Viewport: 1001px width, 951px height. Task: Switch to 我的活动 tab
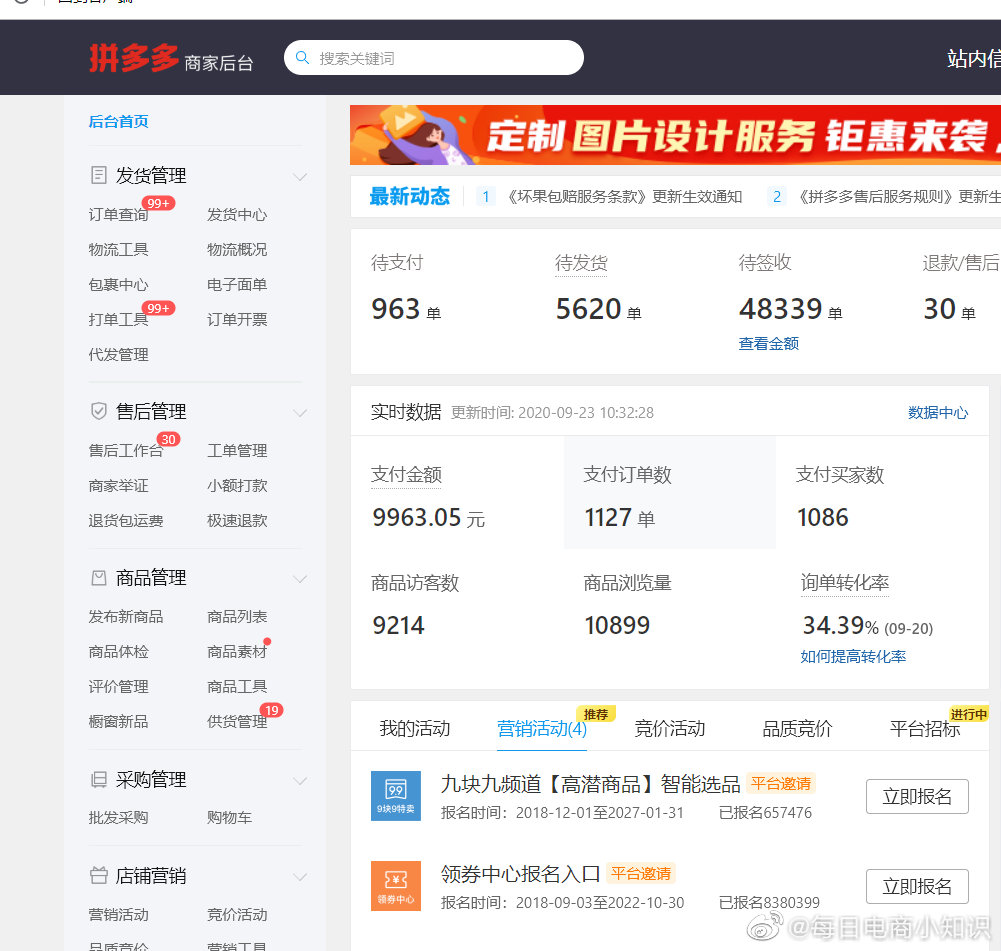pyautogui.click(x=415, y=728)
